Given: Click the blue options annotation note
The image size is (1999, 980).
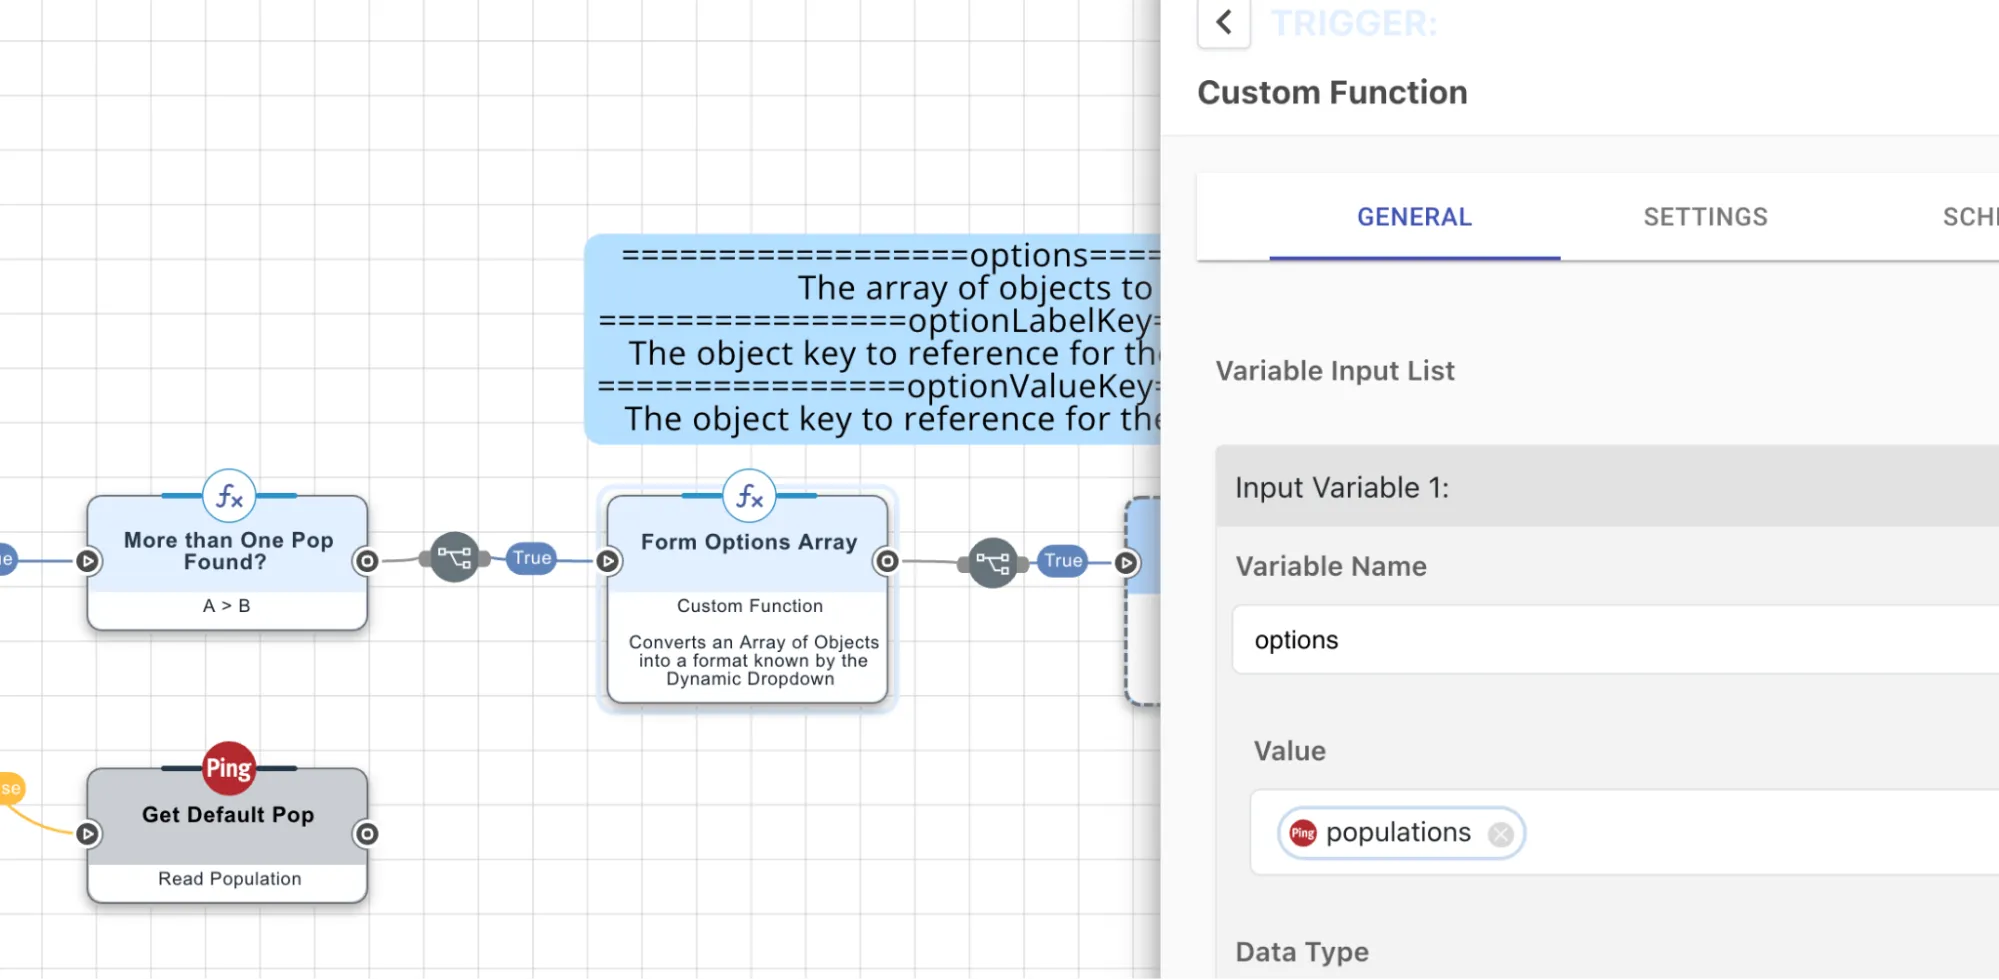Looking at the screenshot, I should click(873, 339).
